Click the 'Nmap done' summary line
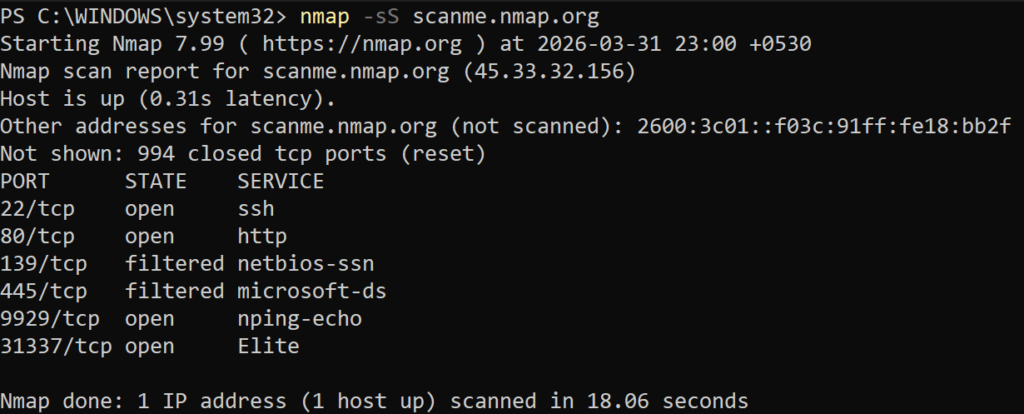This screenshot has height=414, width=1024. (x=373, y=402)
